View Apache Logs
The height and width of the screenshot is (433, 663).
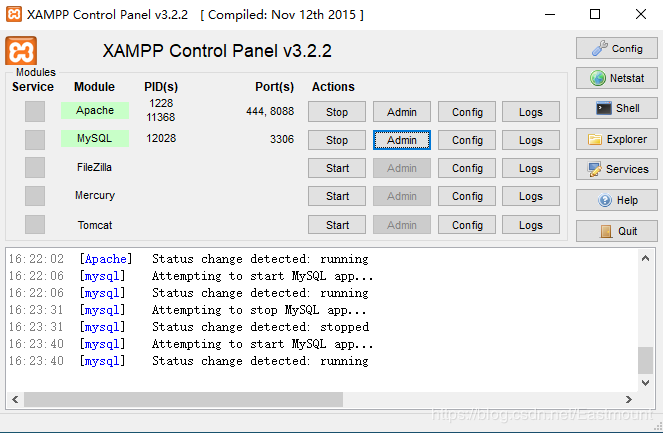(x=531, y=112)
